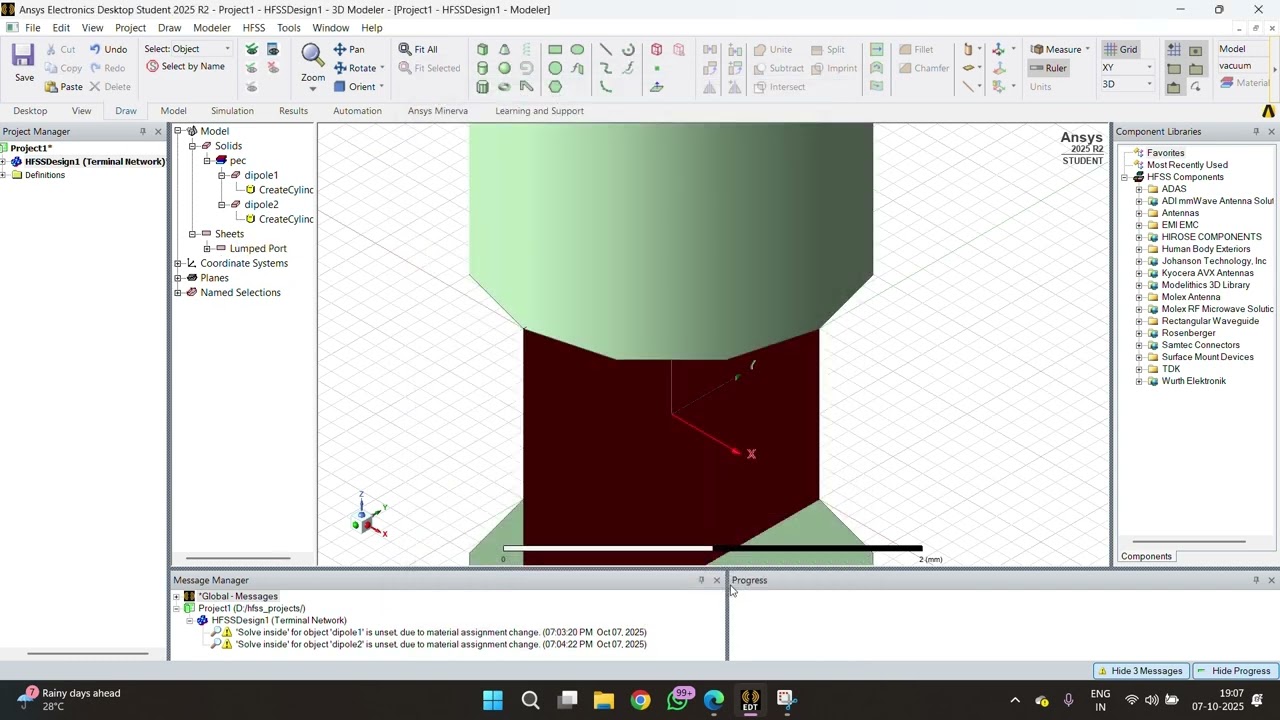This screenshot has height=720, width=1280.
Task: Open File Explorer from taskbar
Action: coord(603,700)
